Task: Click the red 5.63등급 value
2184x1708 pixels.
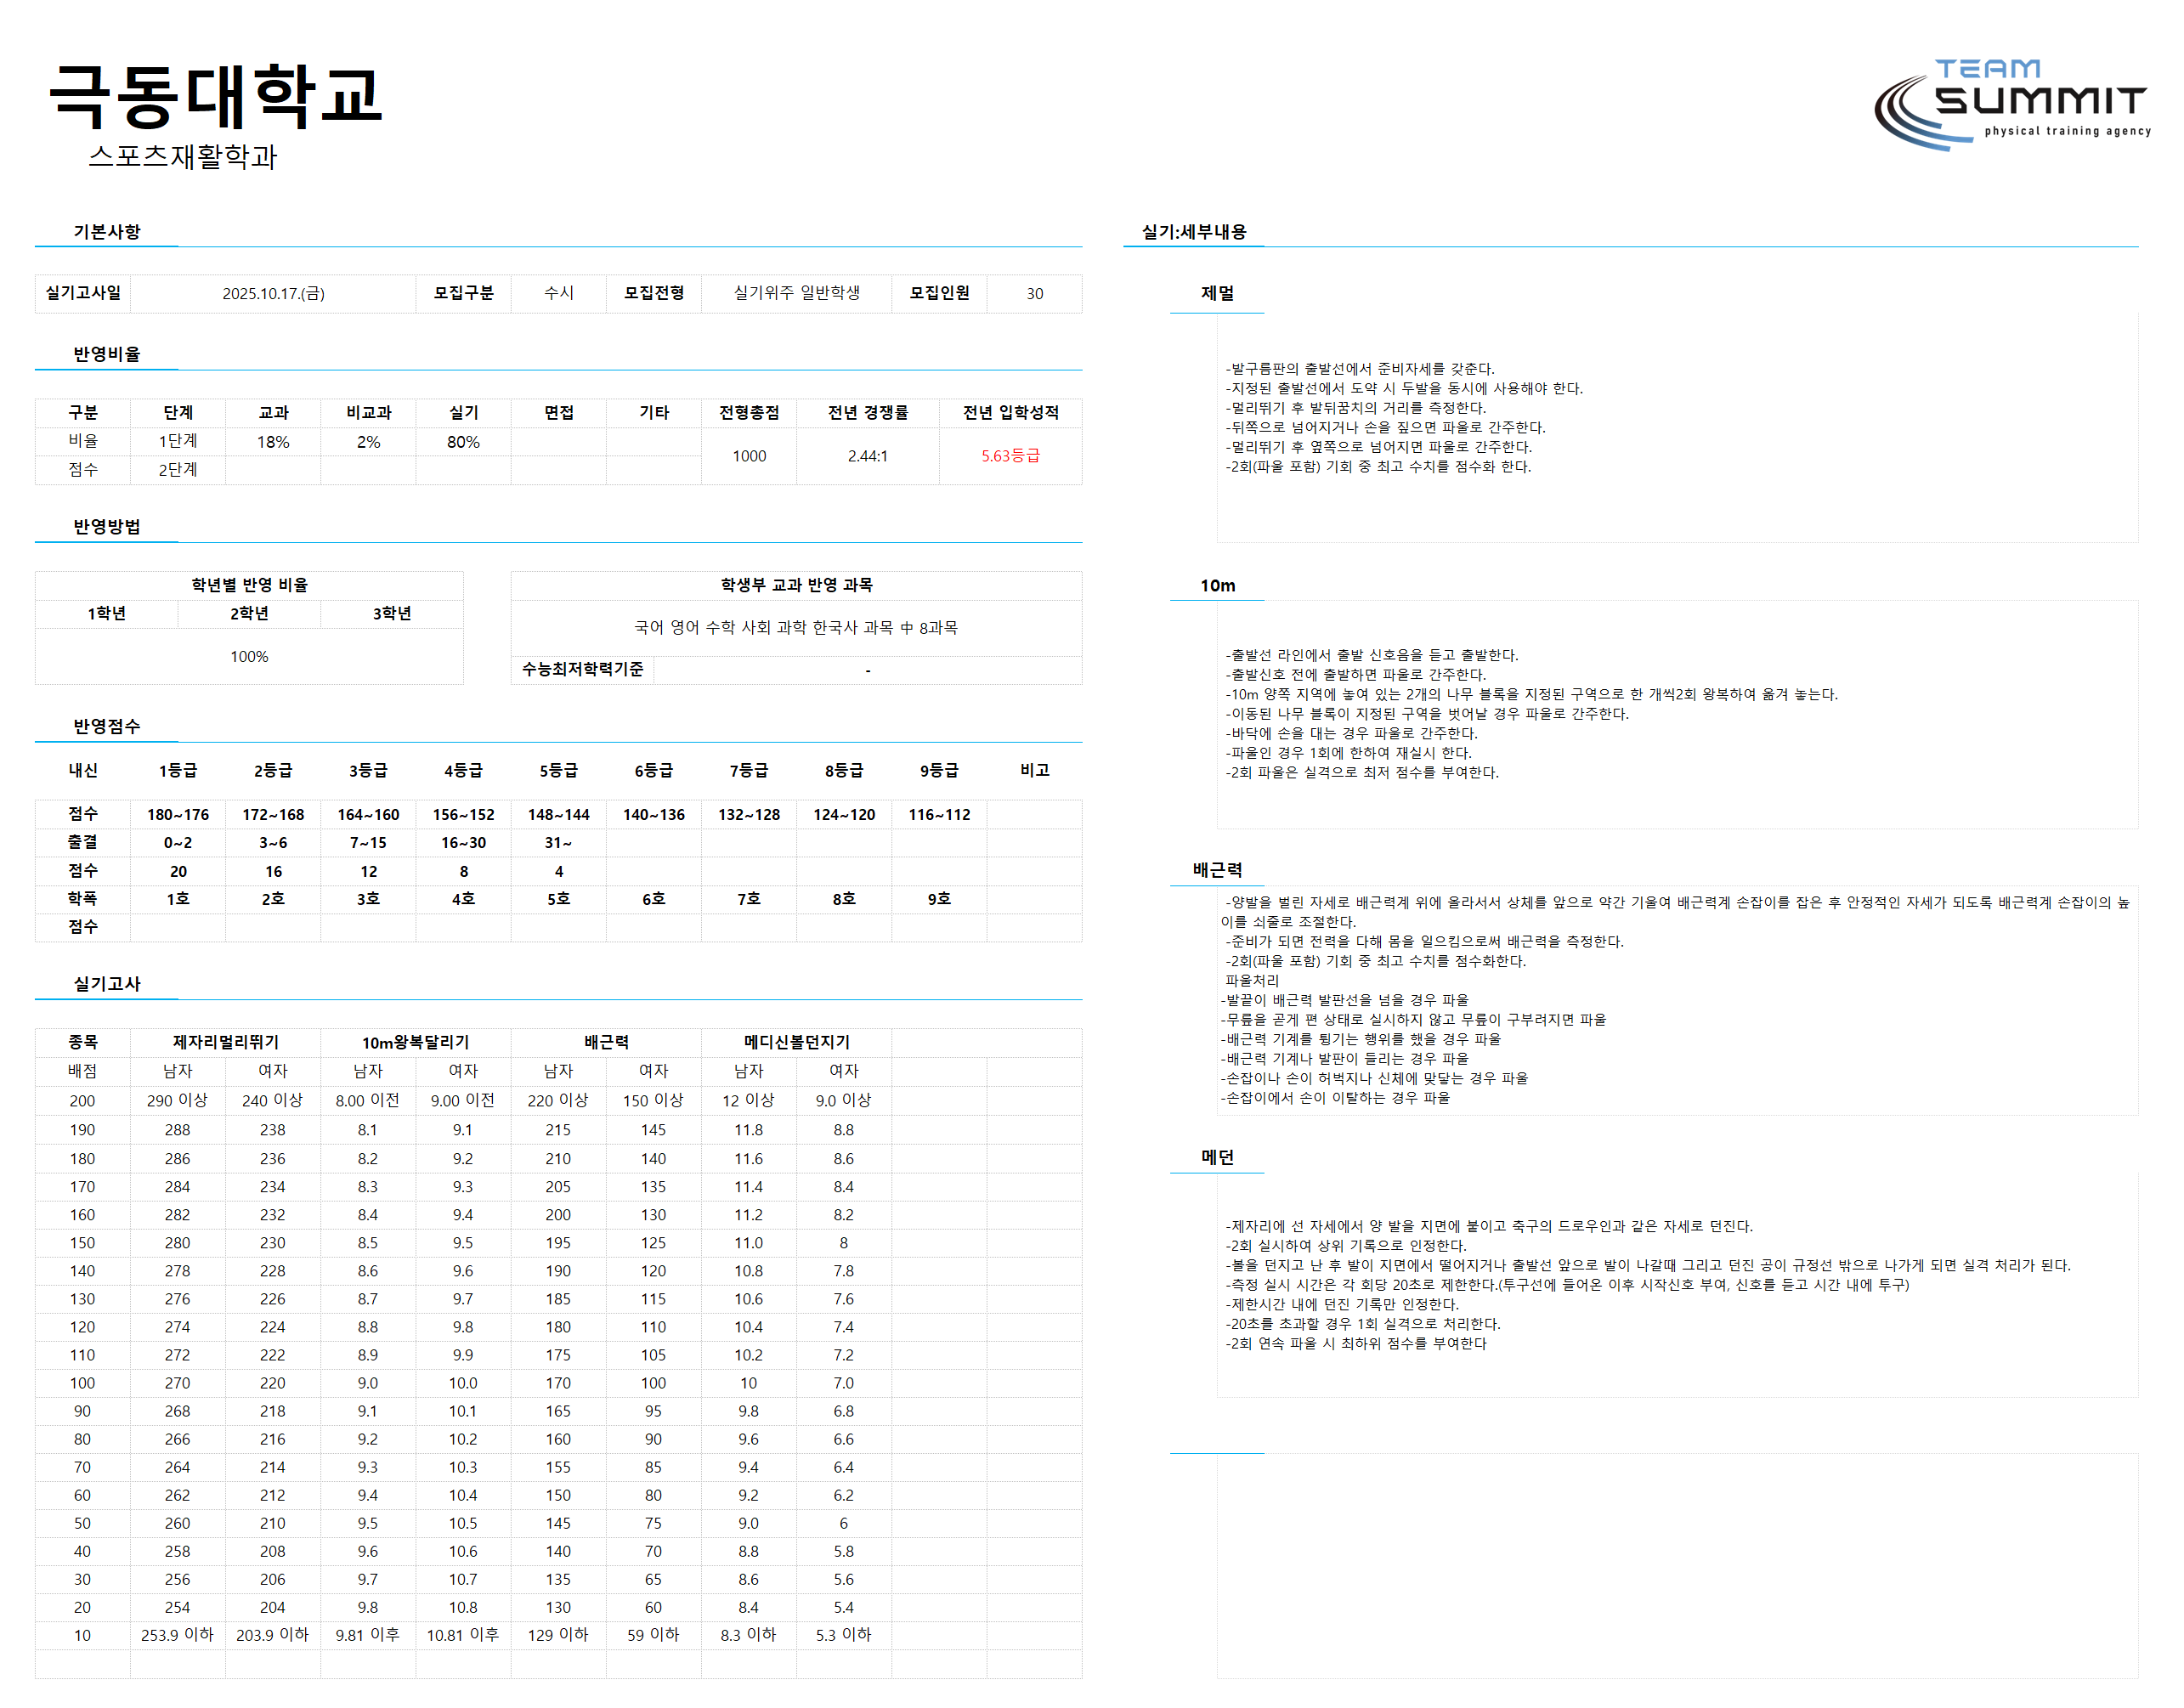Action: (1010, 456)
